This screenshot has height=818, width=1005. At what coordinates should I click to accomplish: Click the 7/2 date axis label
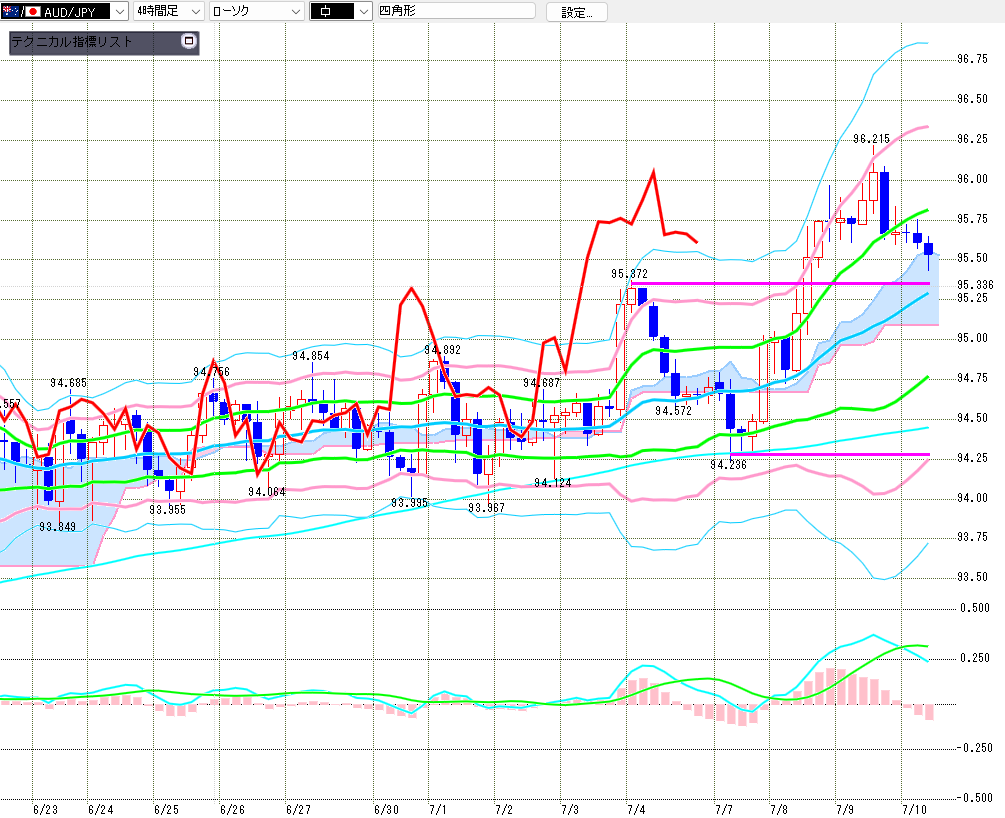(504, 810)
